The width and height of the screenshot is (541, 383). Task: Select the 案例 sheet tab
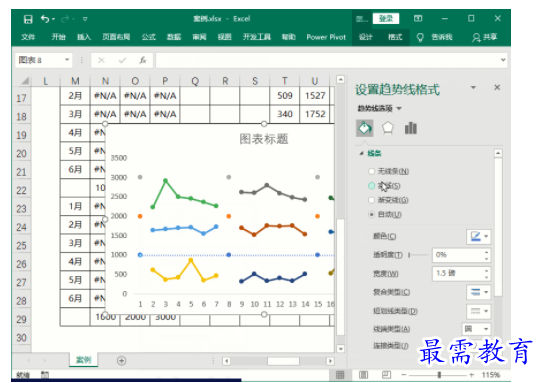[x=83, y=360]
